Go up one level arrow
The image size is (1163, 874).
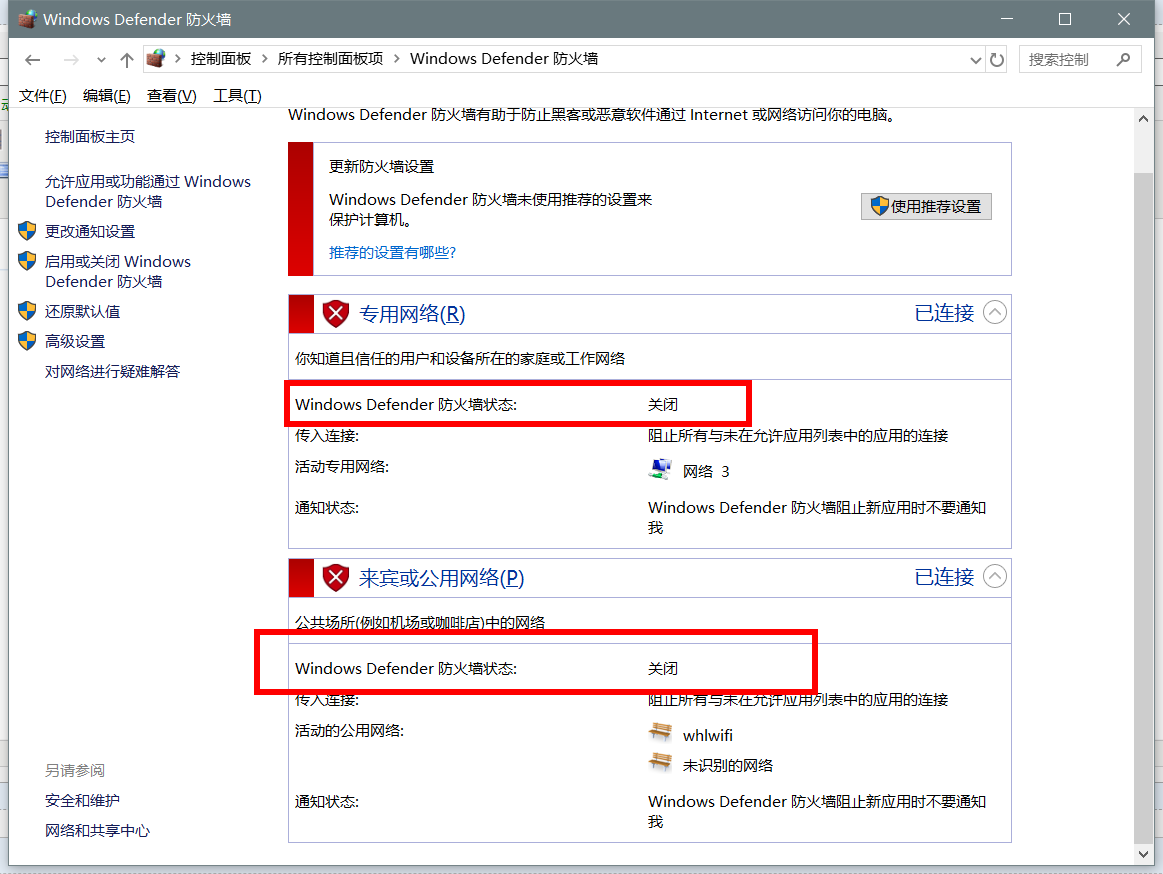point(127,60)
